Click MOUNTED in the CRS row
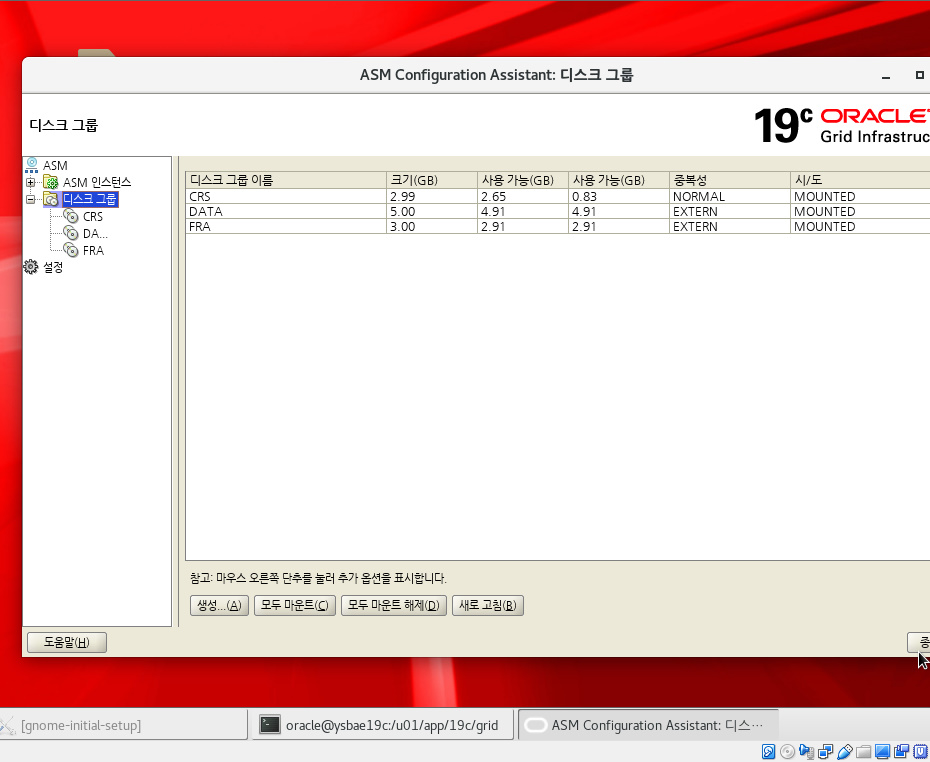 pyautogui.click(x=860, y=196)
